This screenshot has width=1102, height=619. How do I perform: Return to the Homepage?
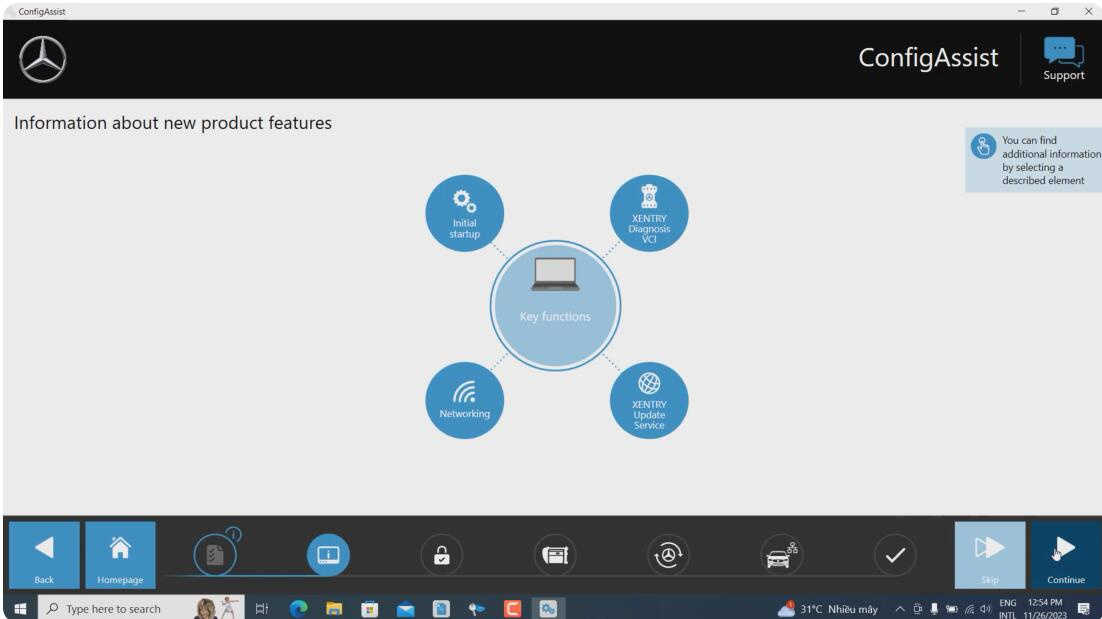120,554
